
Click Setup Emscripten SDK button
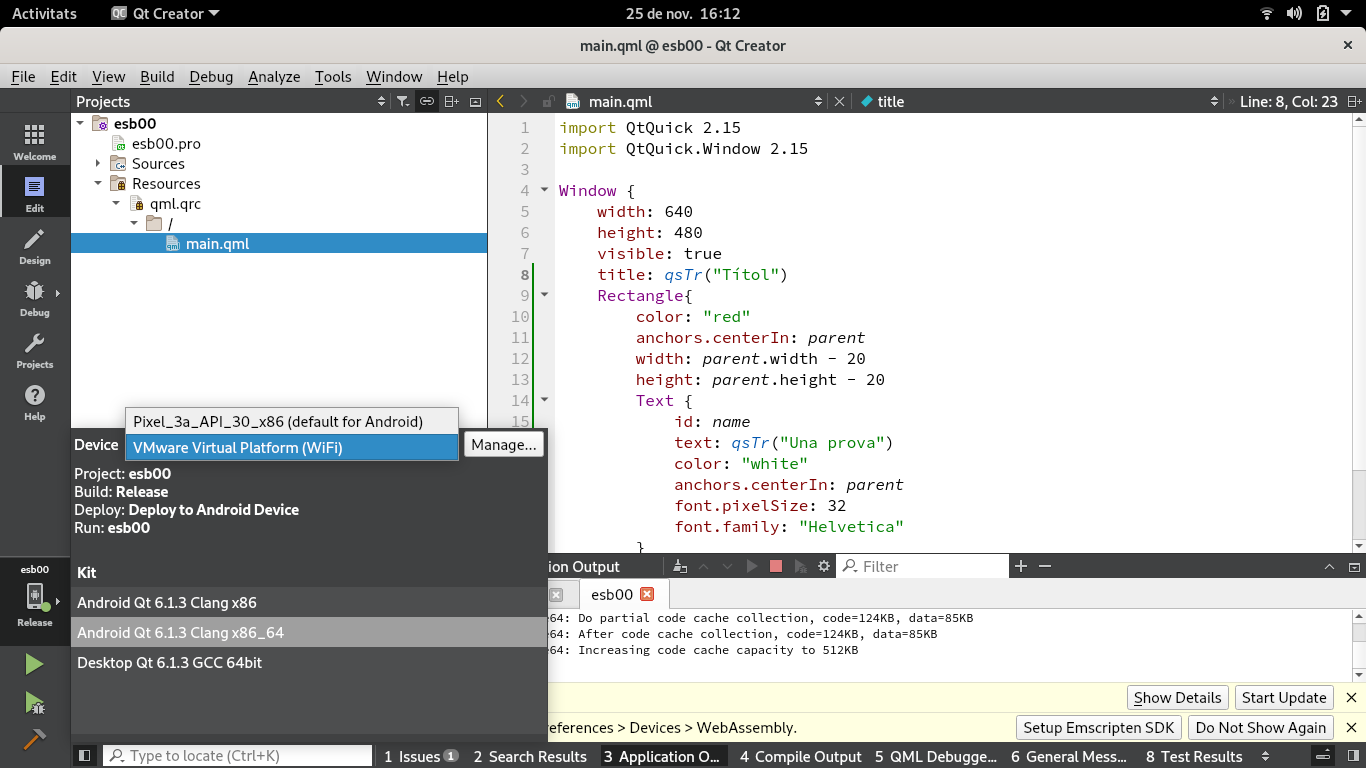click(x=1099, y=728)
